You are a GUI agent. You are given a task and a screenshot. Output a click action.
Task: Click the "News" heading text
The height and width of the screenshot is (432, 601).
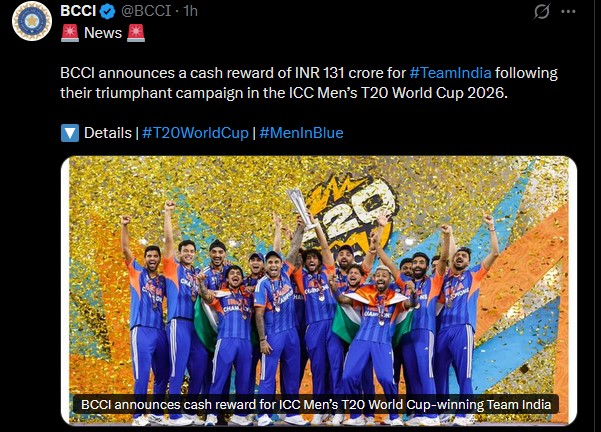[x=102, y=33]
